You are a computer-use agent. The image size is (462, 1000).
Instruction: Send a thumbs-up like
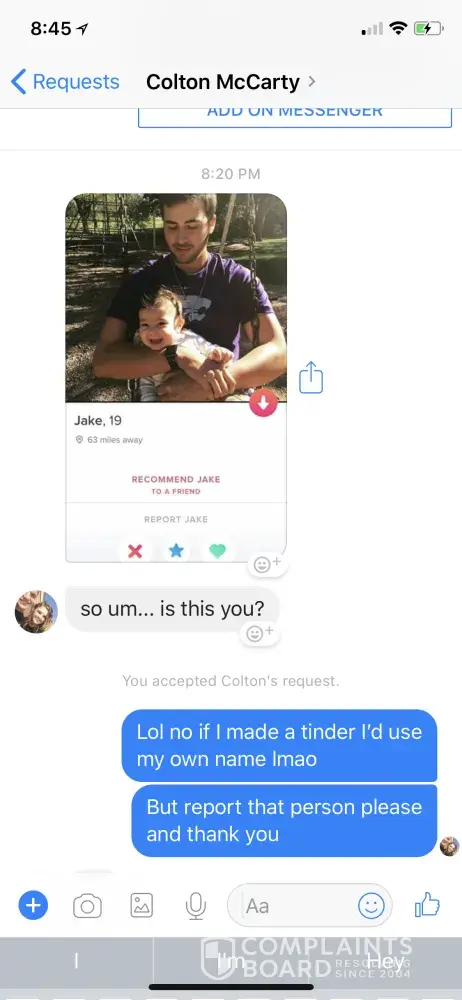428,904
